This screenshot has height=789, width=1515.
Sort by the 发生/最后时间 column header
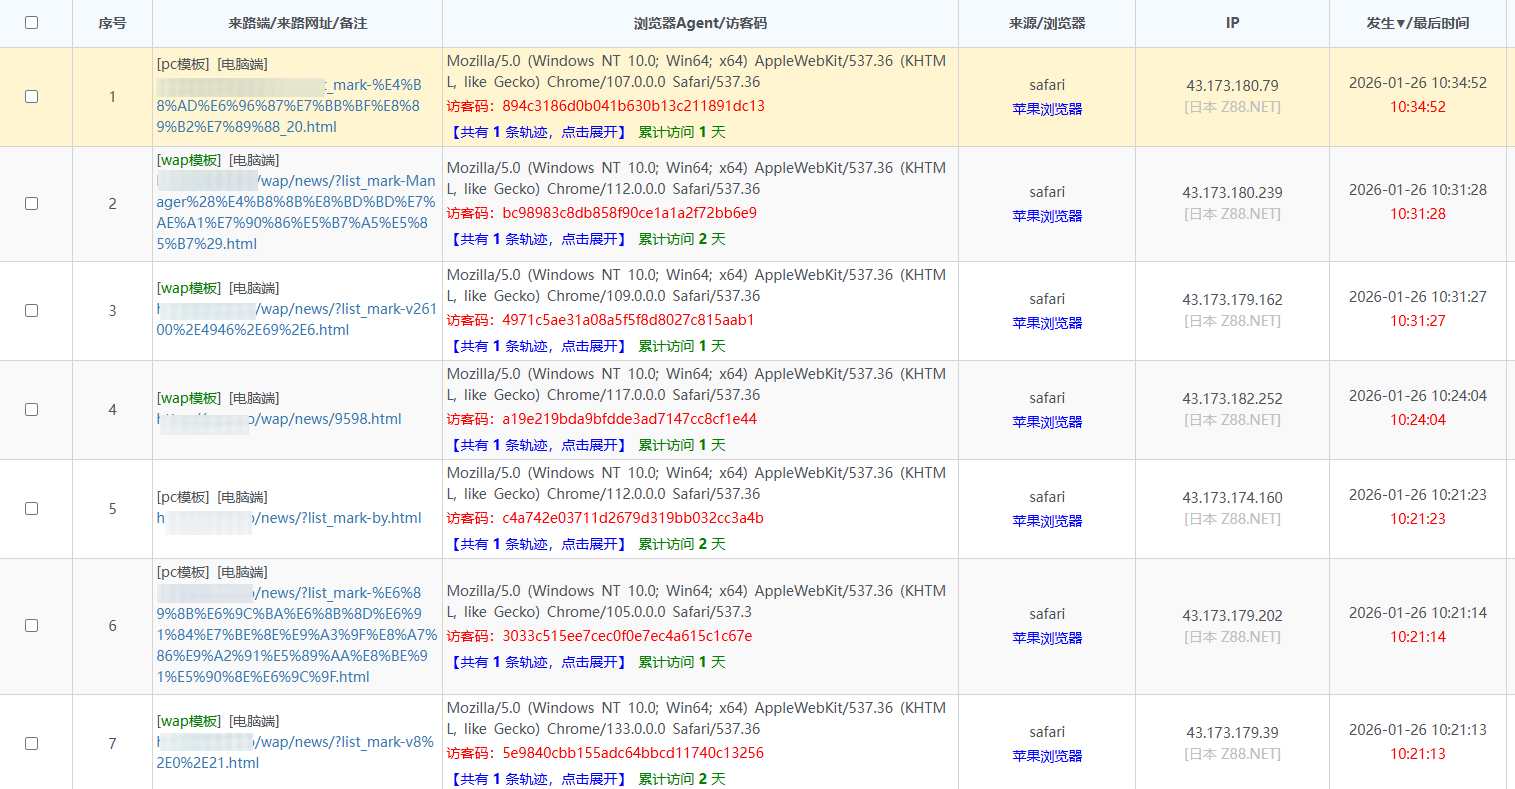(x=1417, y=23)
